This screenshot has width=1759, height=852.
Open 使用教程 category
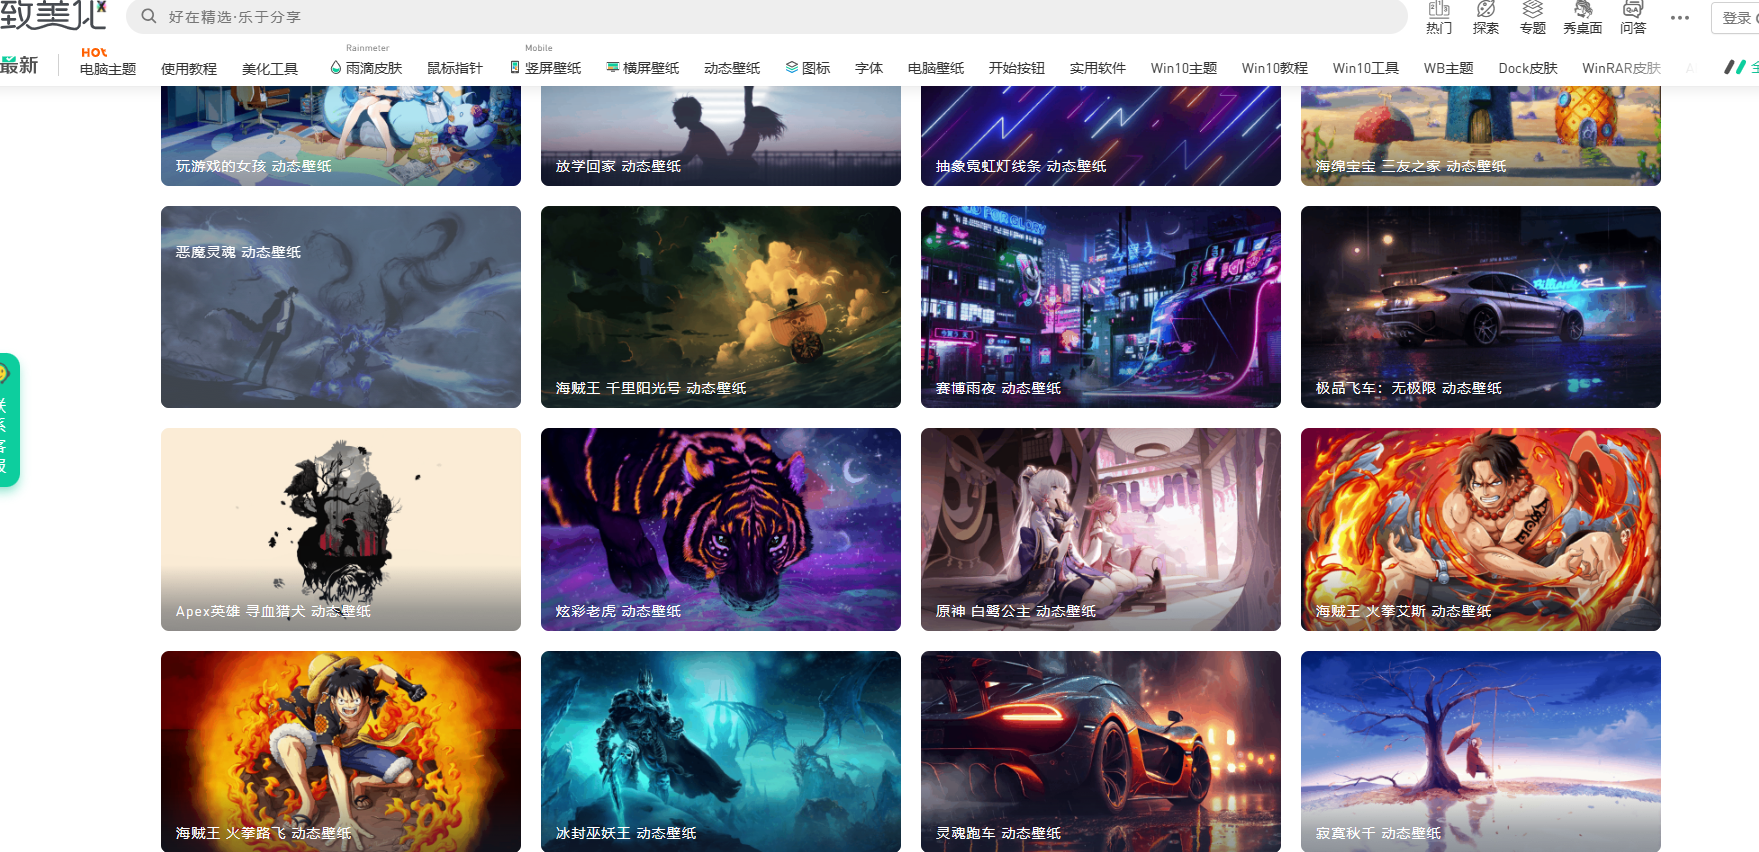(x=189, y=68)
